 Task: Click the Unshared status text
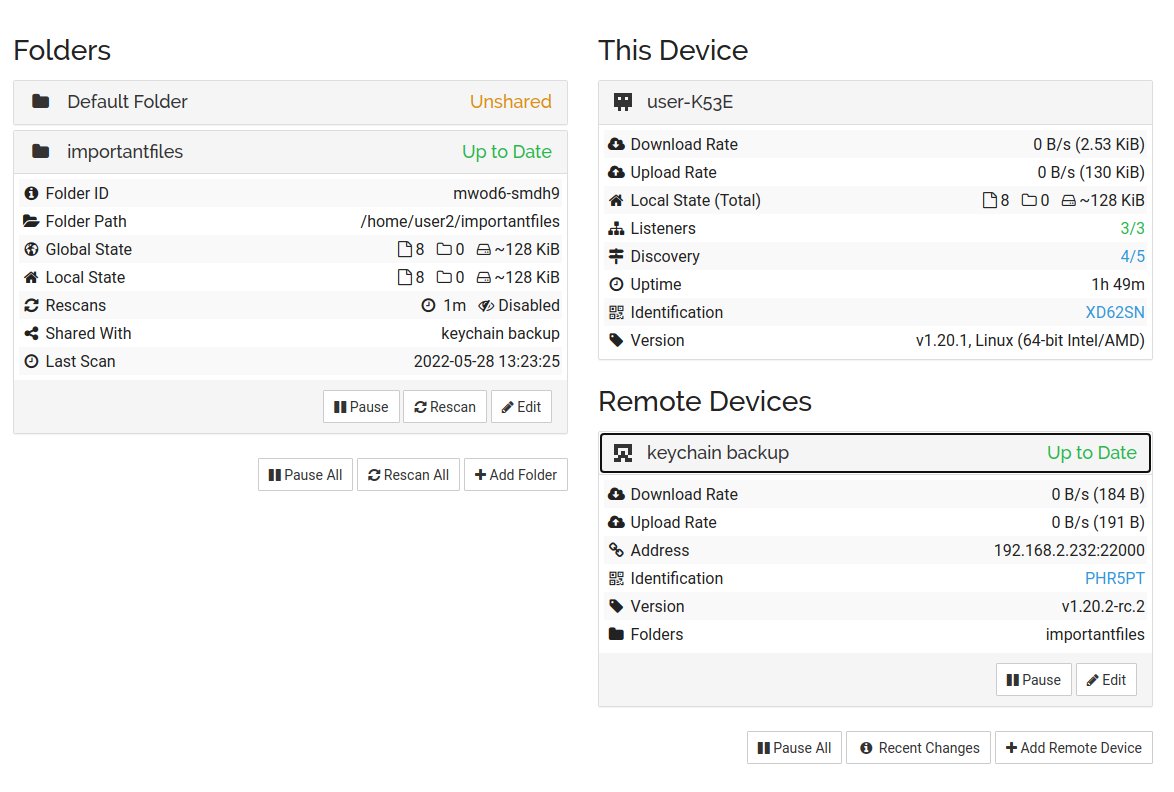coord(511,102)
